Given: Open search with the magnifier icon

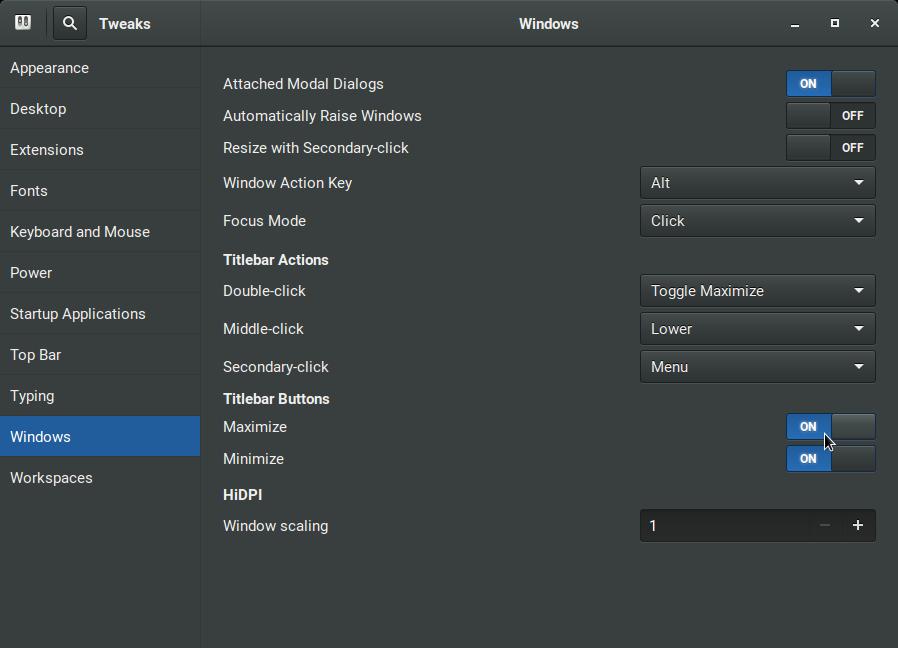Looking at the screenshot, I should click(70, 23).
